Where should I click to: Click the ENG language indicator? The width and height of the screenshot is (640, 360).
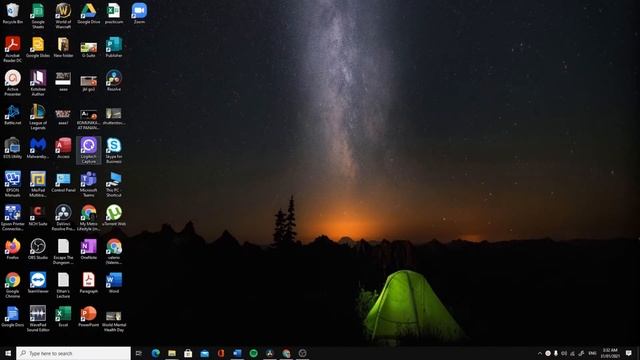(x=593, y=353)
